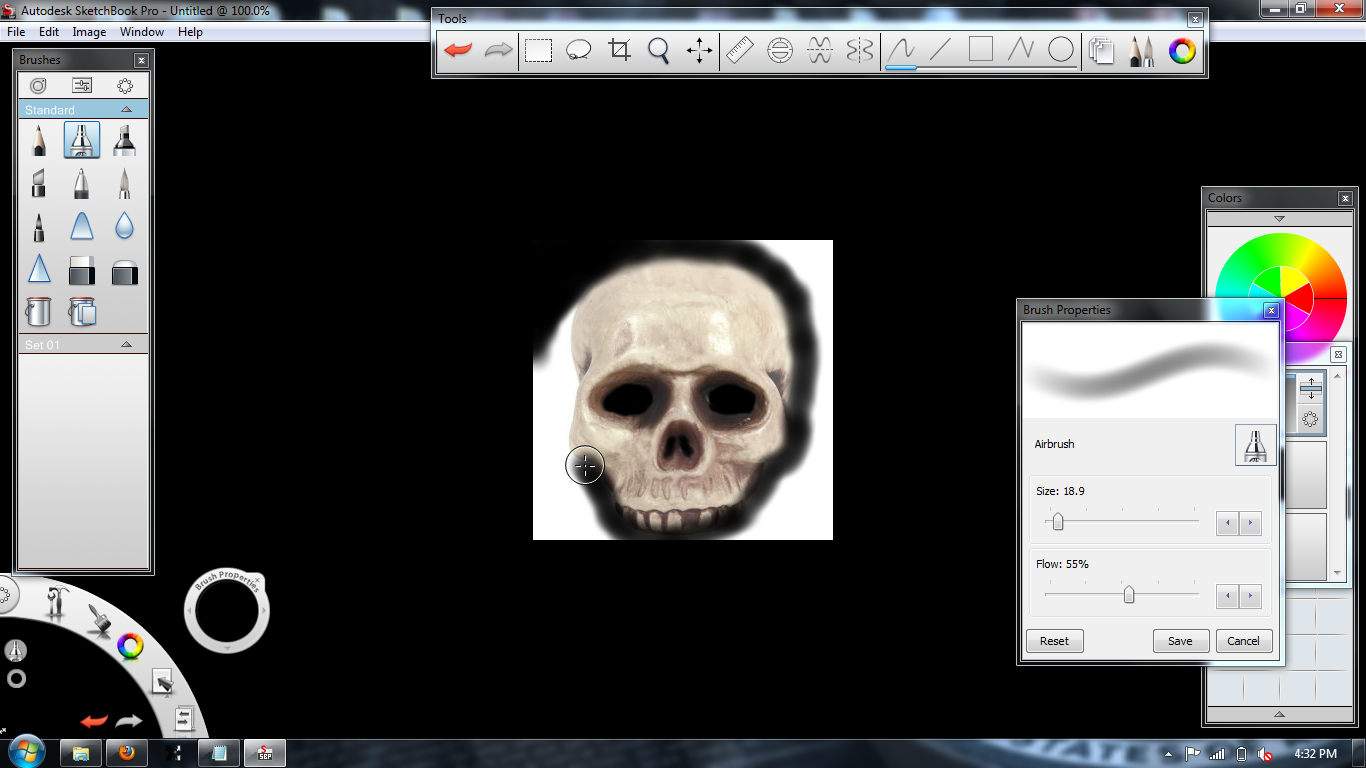Select the Move/Transform layer tool
Image resolution: width=1366 pixels, height=768 pixels.
tap(699, 50)
